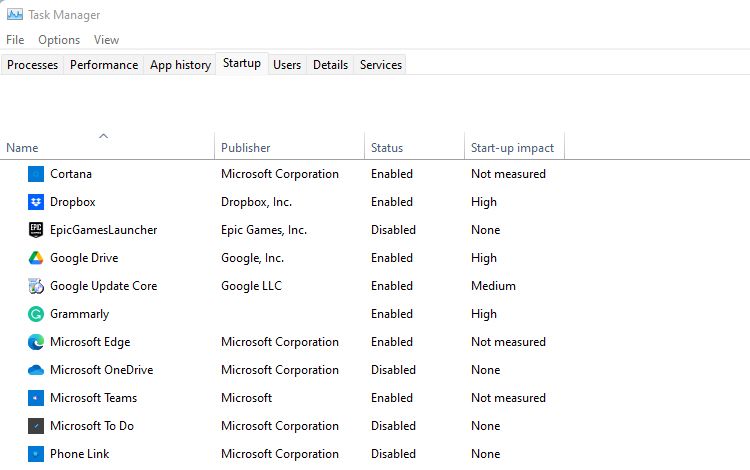The height and width of the screenshot is (470, 750).
Task: Sort entries by Status column header
Action: tap(387, 148)
